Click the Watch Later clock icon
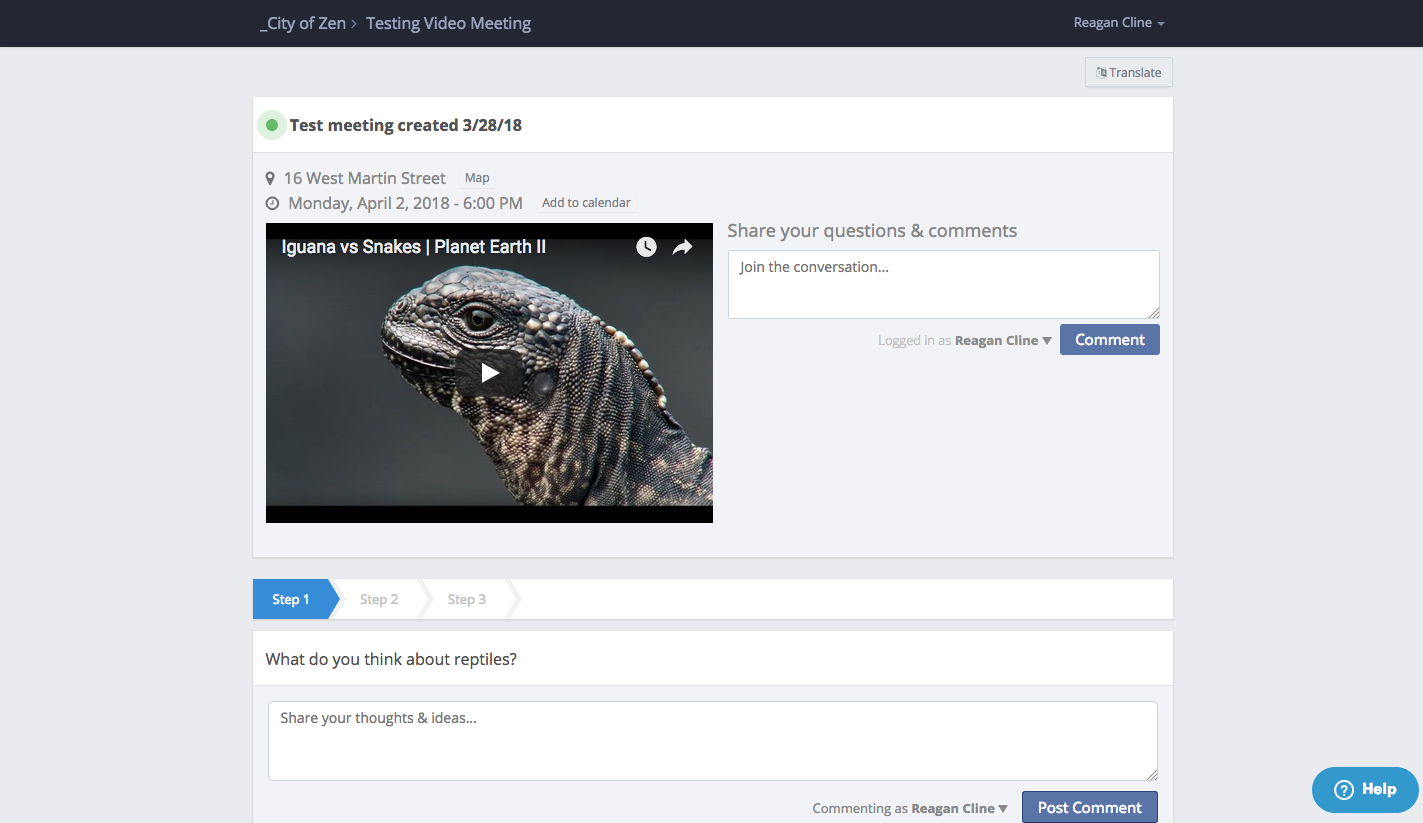The height and width of the screenshot is (823, 1423). [x=646, y=247]
